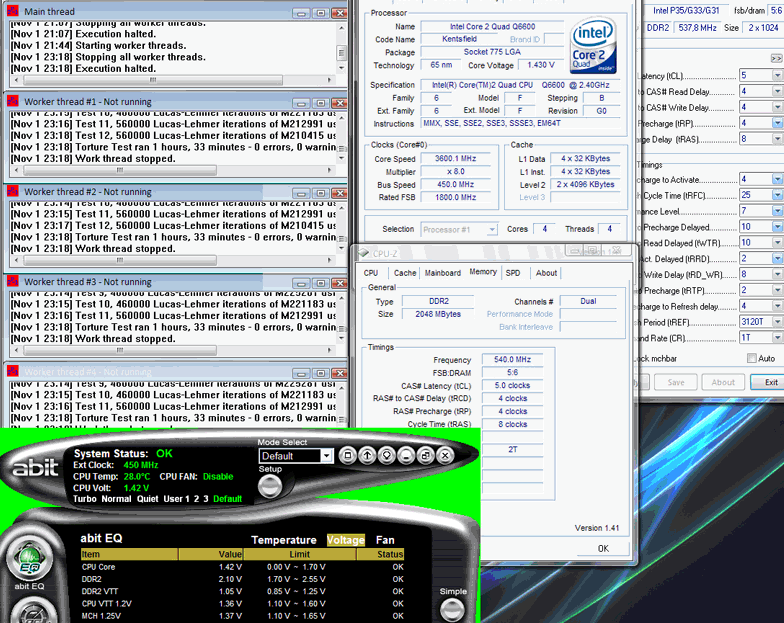Click the DDR2 VTT row in voltage table
Screen dimensions: 784x623
coord(242,592)
